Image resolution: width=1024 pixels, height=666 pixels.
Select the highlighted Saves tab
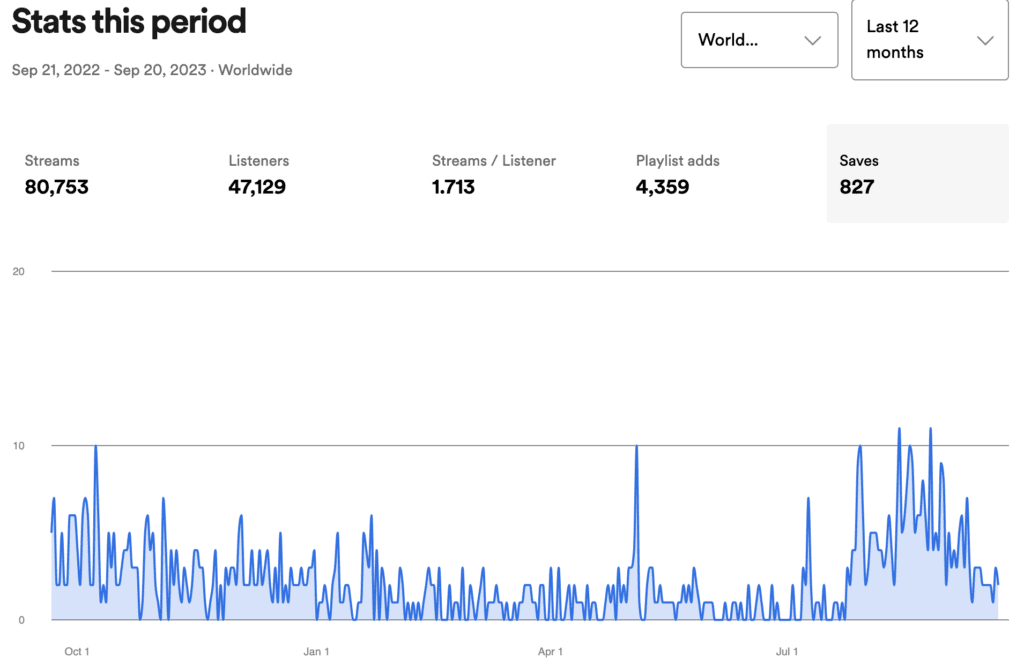[918, 174]
